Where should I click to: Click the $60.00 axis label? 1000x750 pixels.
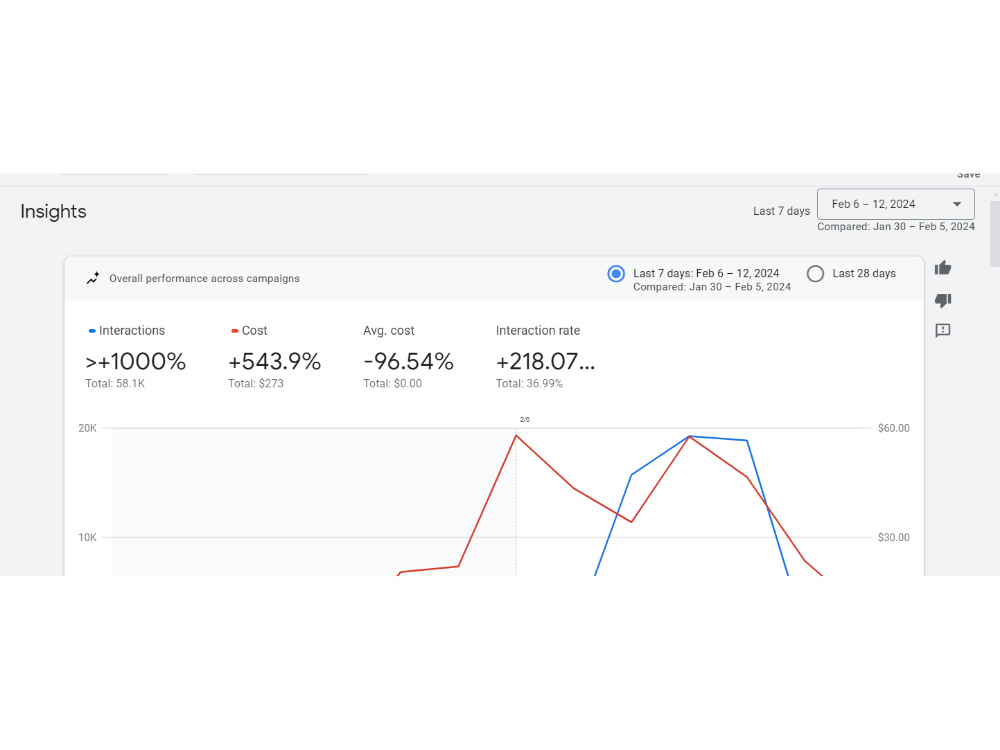coord(893,428)
